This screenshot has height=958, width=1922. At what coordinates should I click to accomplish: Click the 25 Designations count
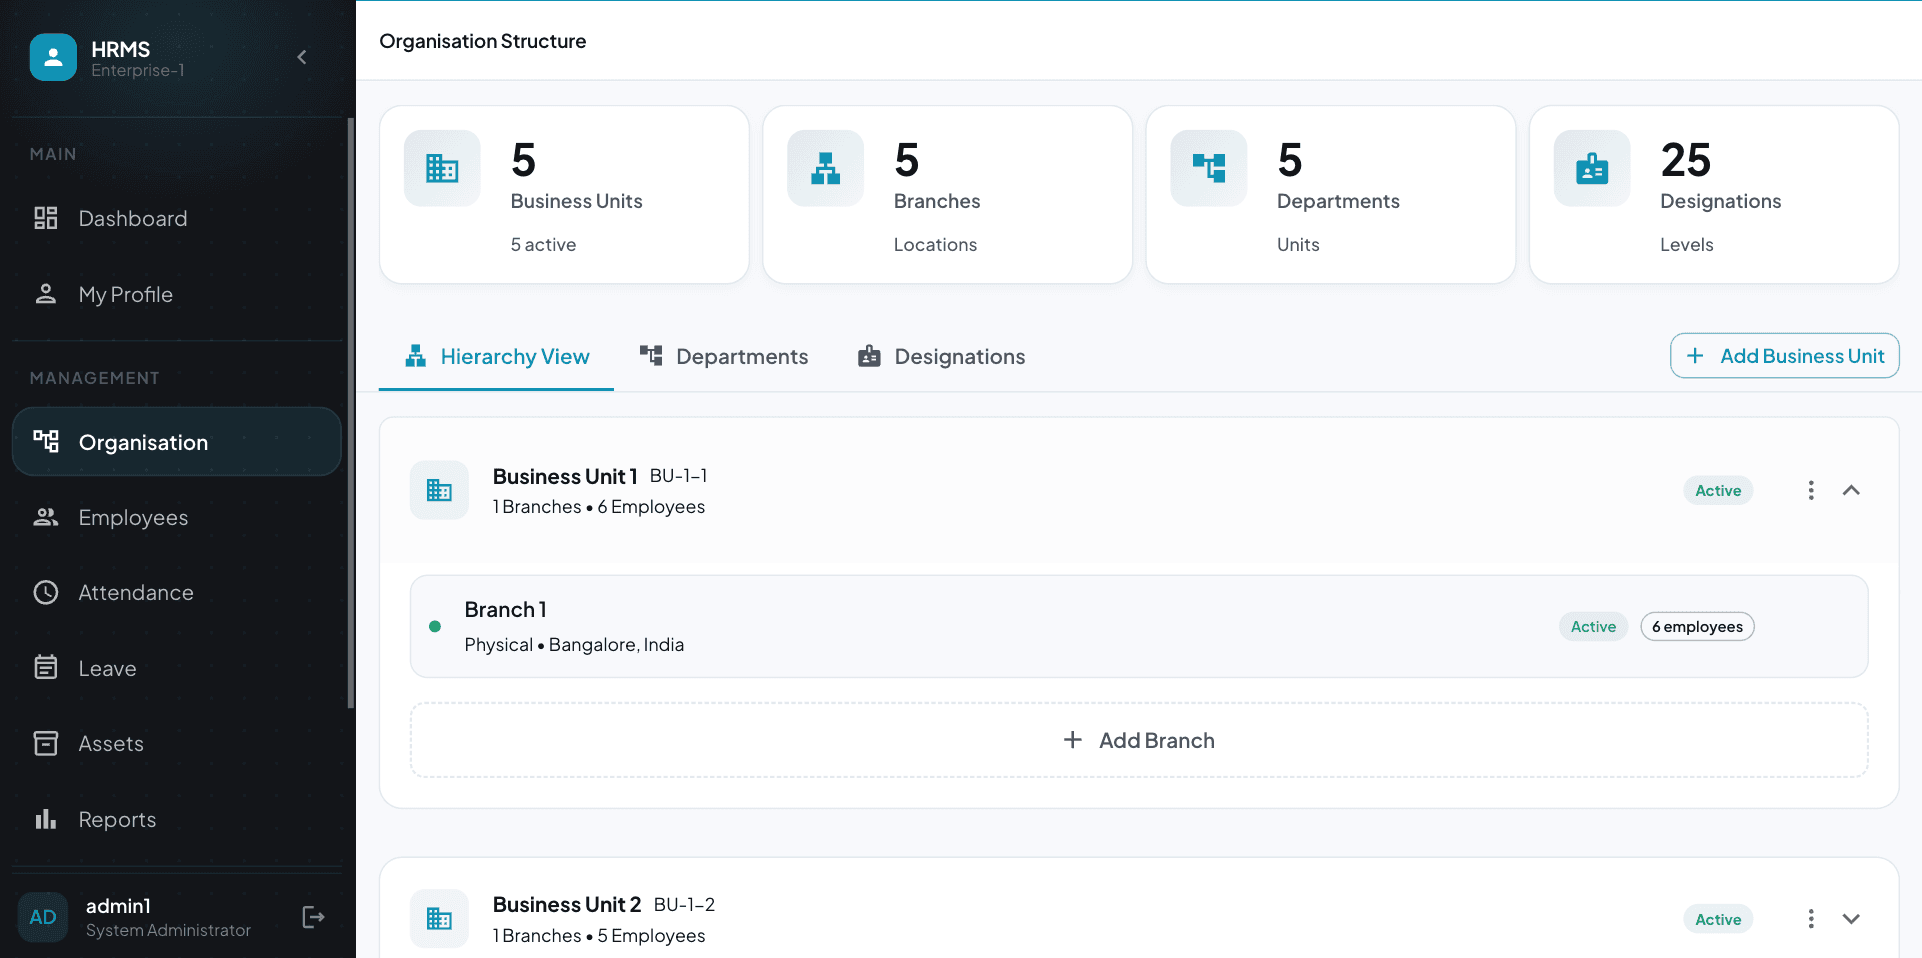1686,160
